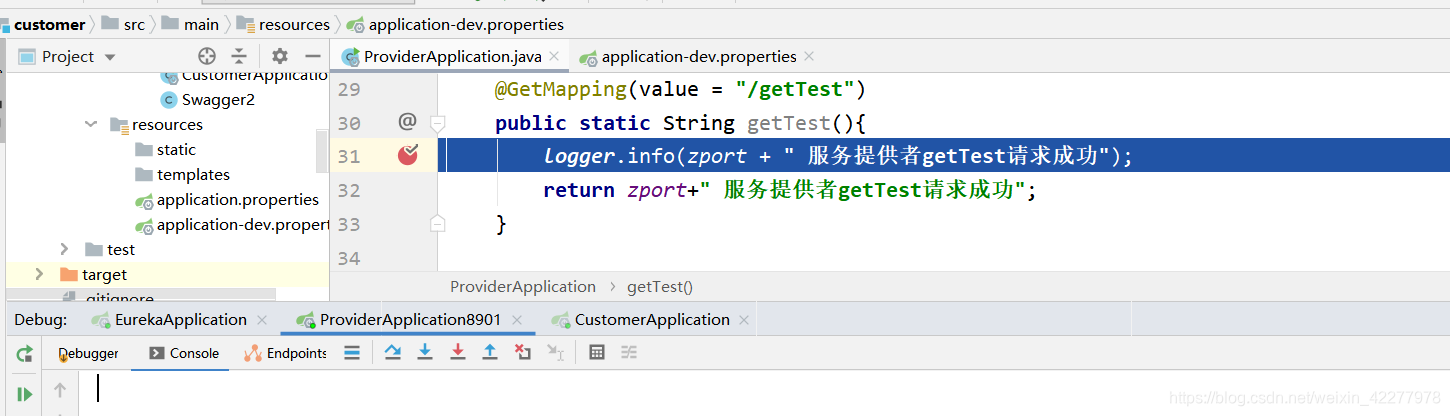Click the Collapse All icon in Project panel
Screen dimensions: 1450x416
(x=239, y=56)
